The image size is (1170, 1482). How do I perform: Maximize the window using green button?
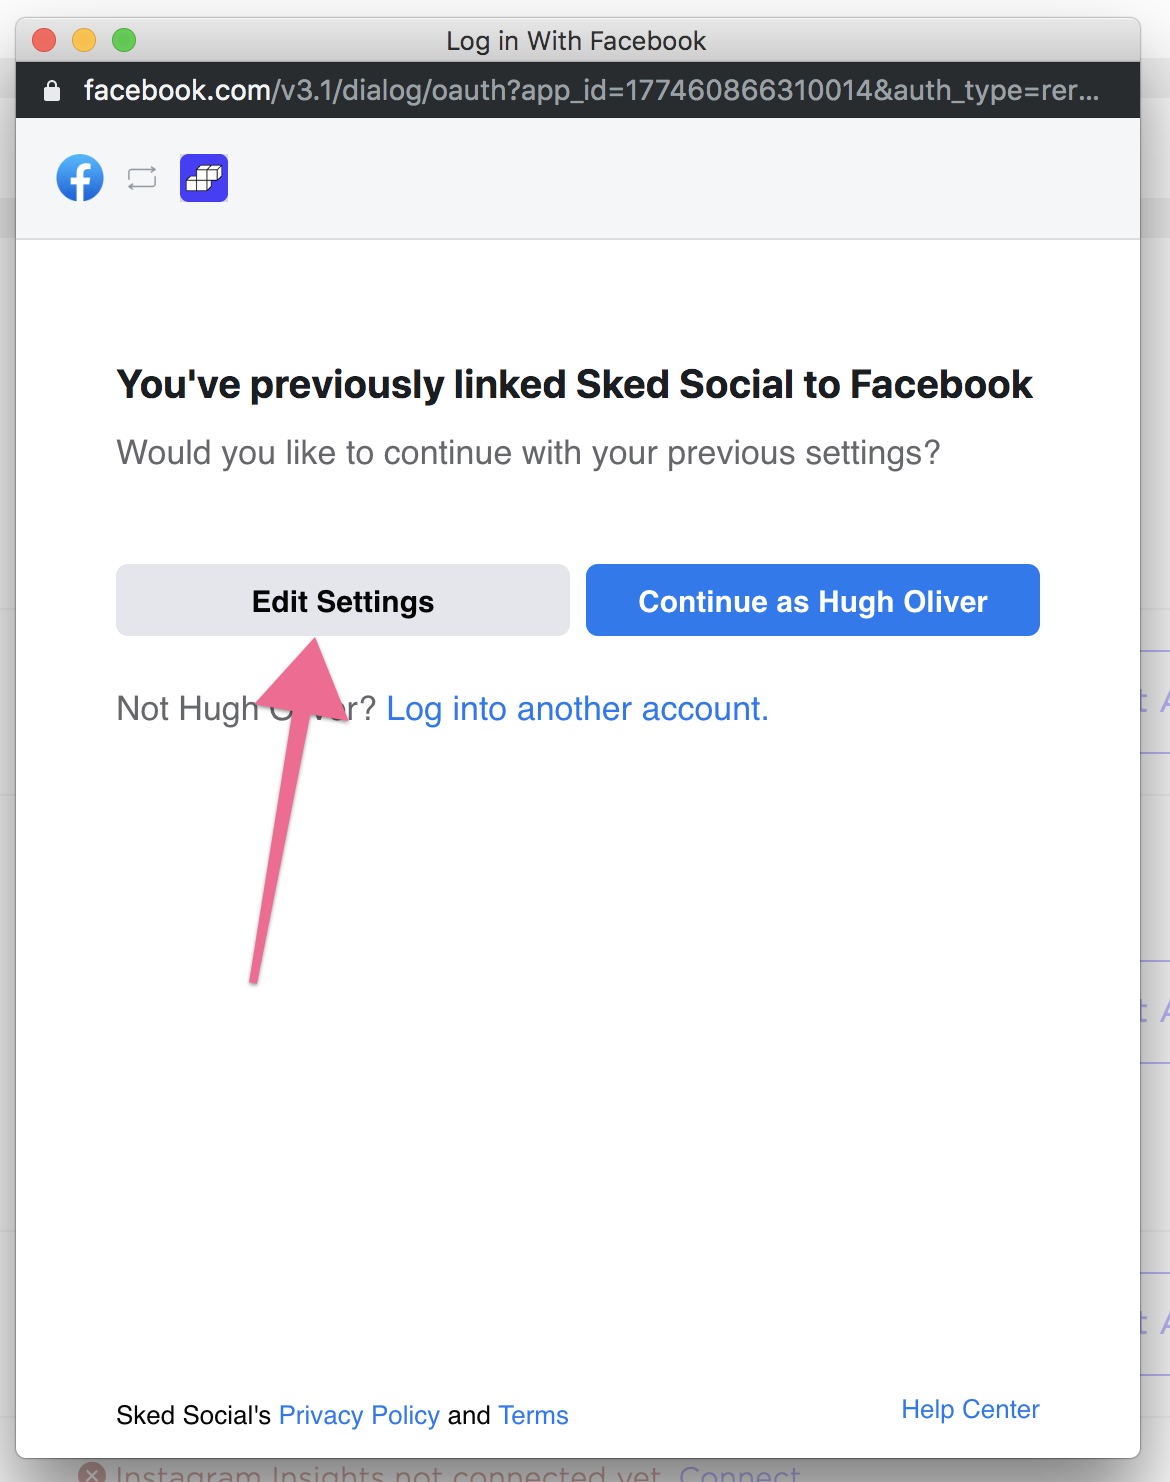point(124,40)
